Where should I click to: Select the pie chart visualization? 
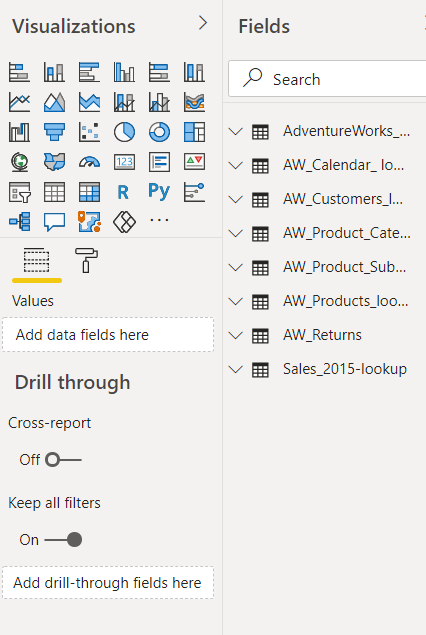pyautogui.click(x=124, y=132)
